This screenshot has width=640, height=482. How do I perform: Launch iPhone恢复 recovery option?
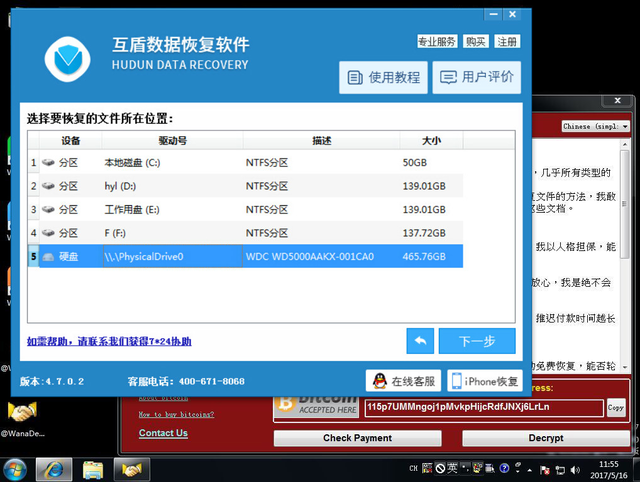(485, 381)
